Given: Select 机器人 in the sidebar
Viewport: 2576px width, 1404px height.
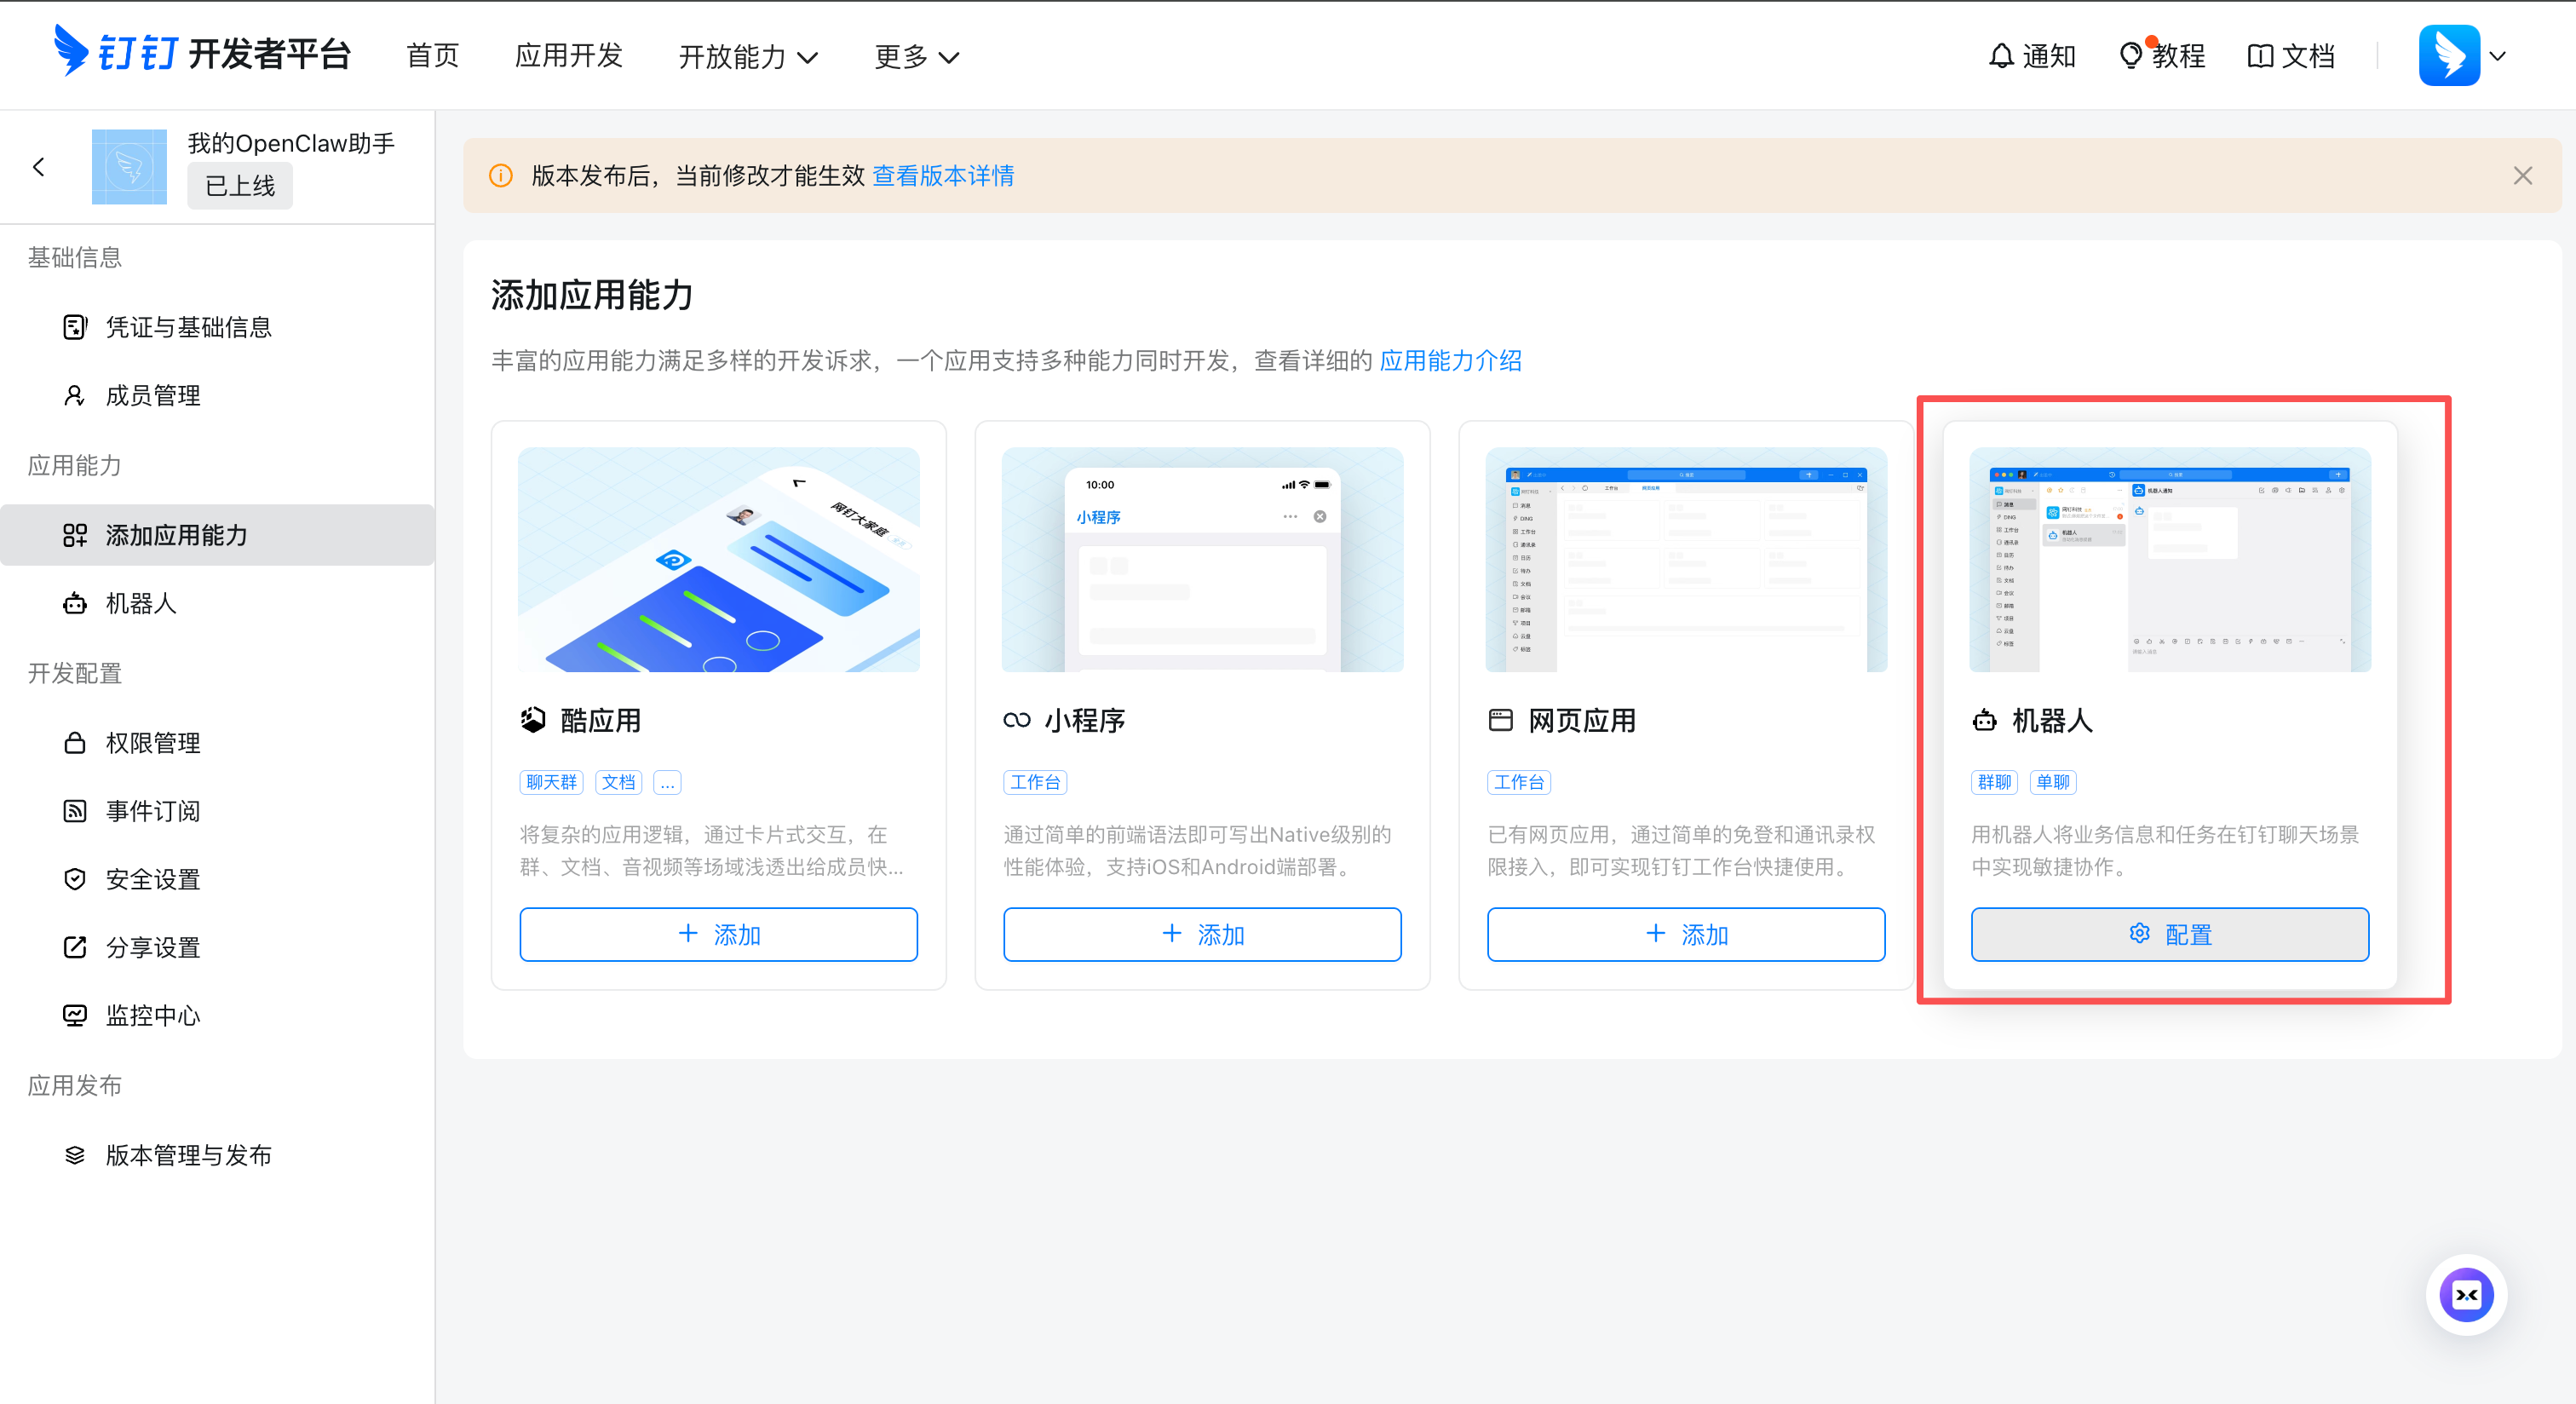Looking at the screenshot, I should [140, 603].
